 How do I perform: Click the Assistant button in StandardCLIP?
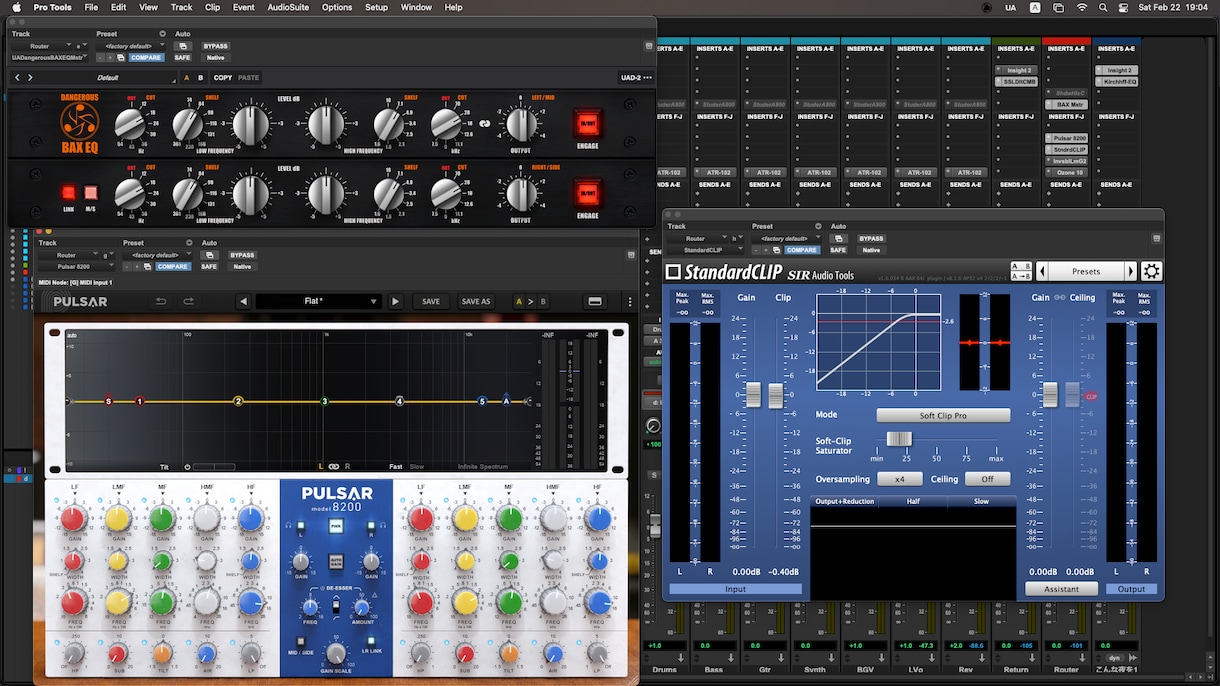[1061, 589]
